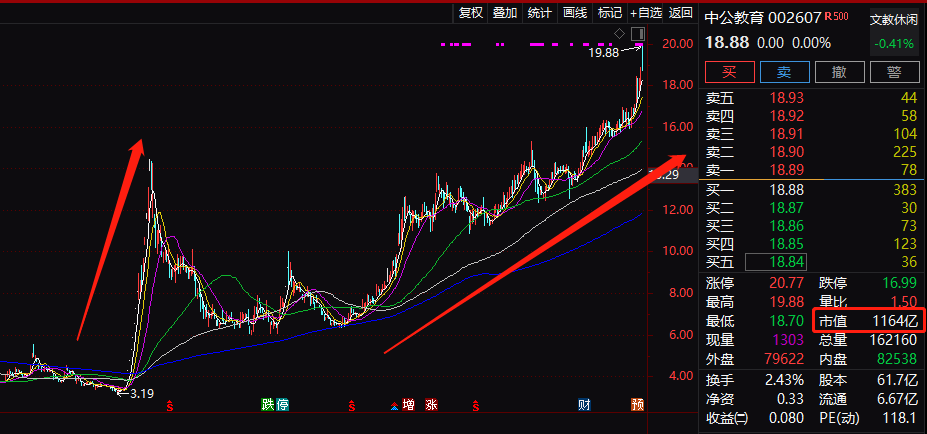Select the 卖一 price 18.89
Viewport: 927px width, 434px height.
click(786, 170)
